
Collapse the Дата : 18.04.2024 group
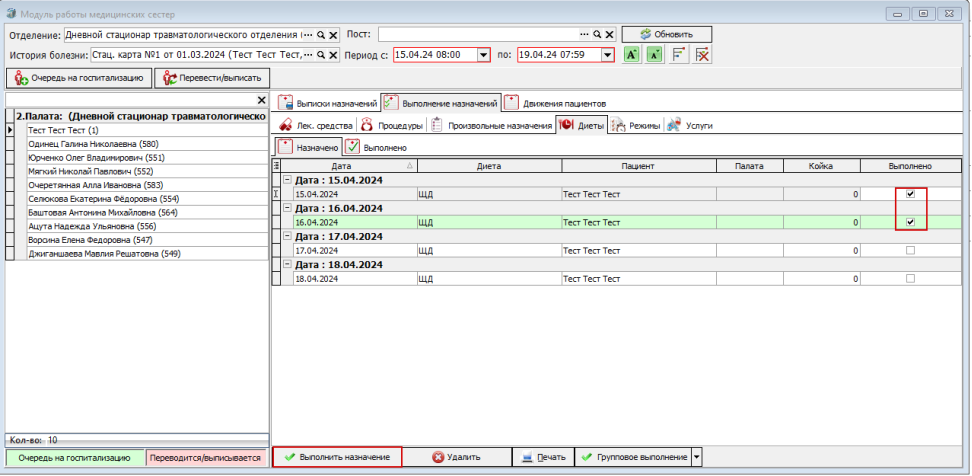coord(287,265)
